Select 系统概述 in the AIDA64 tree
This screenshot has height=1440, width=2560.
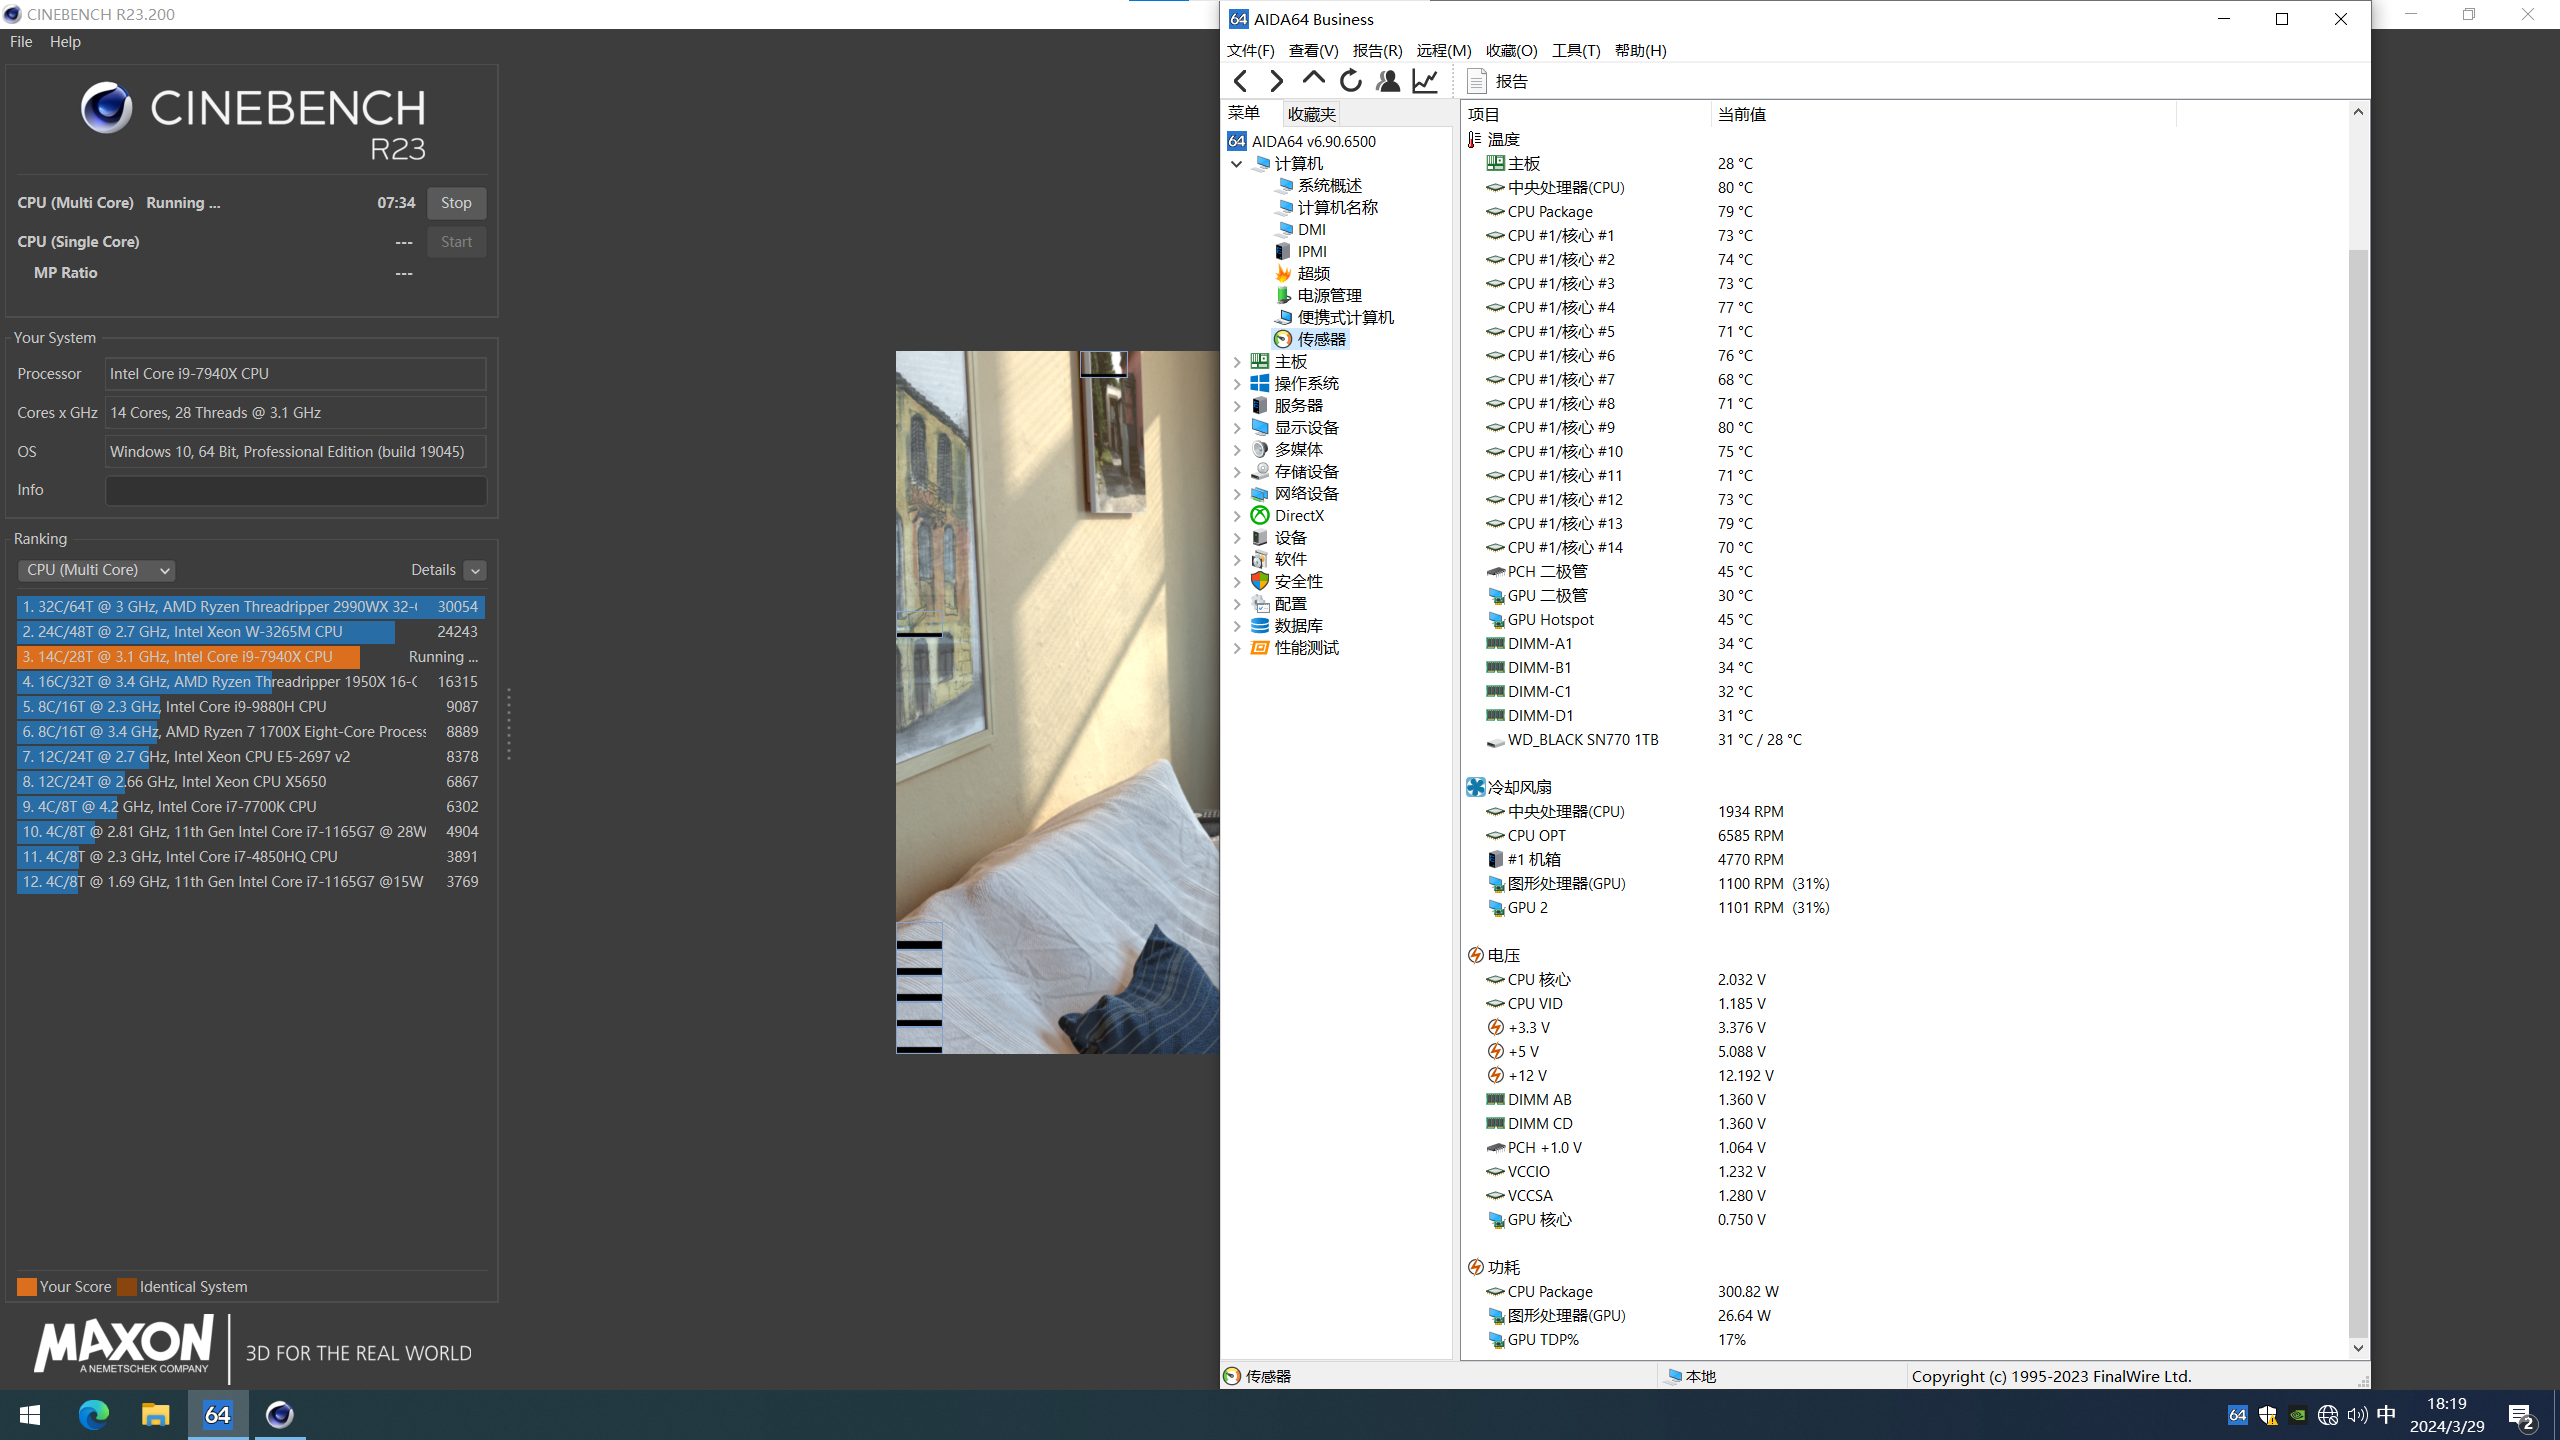(1318, 185)
